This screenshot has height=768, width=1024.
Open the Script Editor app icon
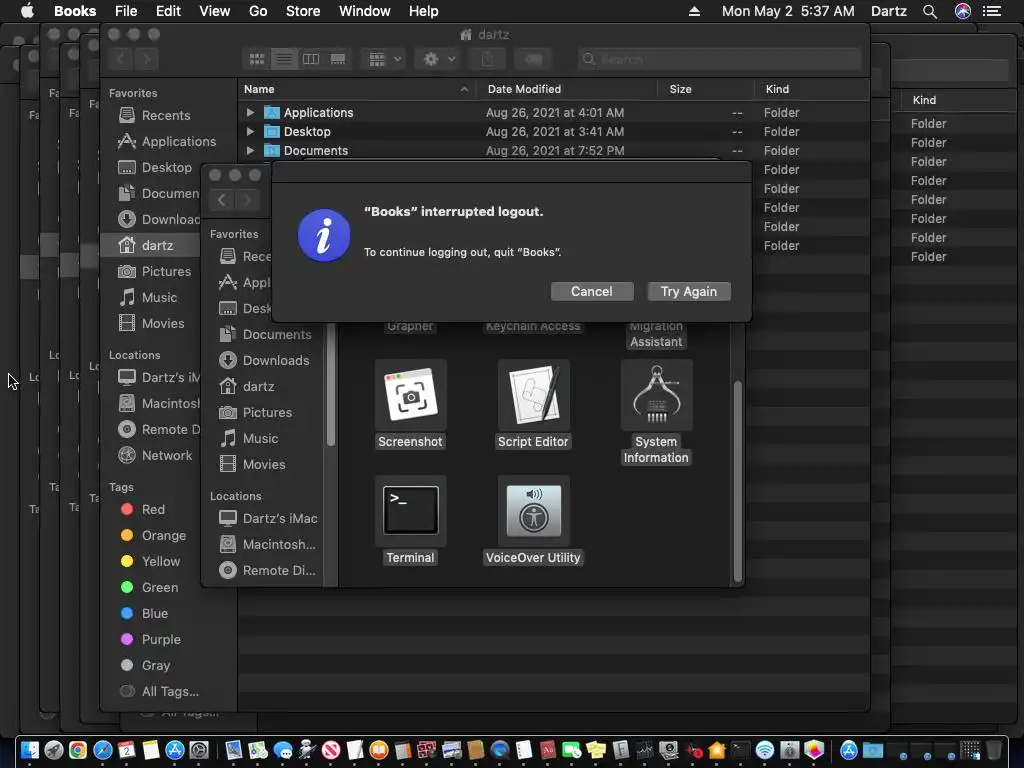coord(534,395)
